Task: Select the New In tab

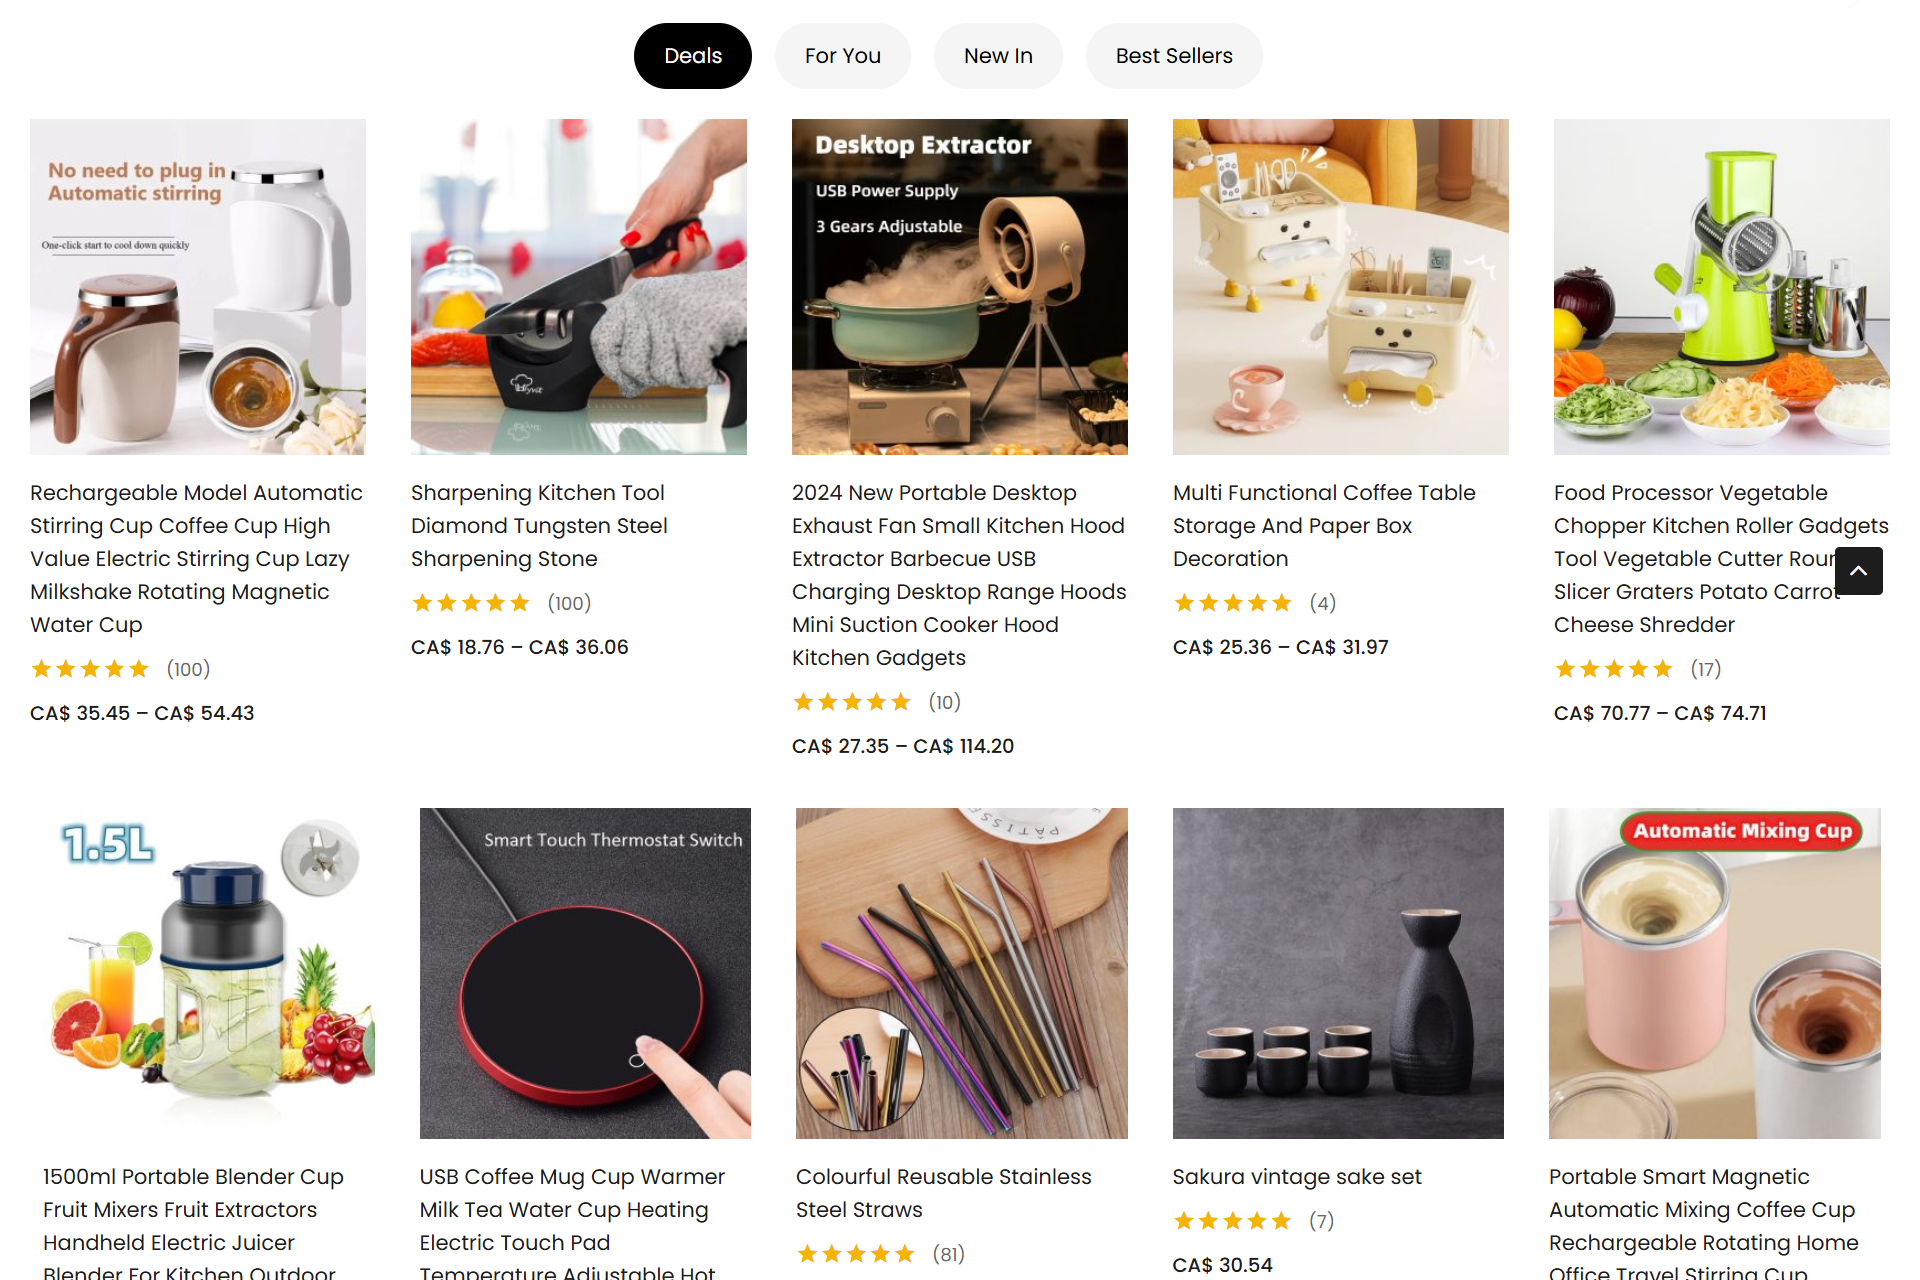Action: pos(997,56)
